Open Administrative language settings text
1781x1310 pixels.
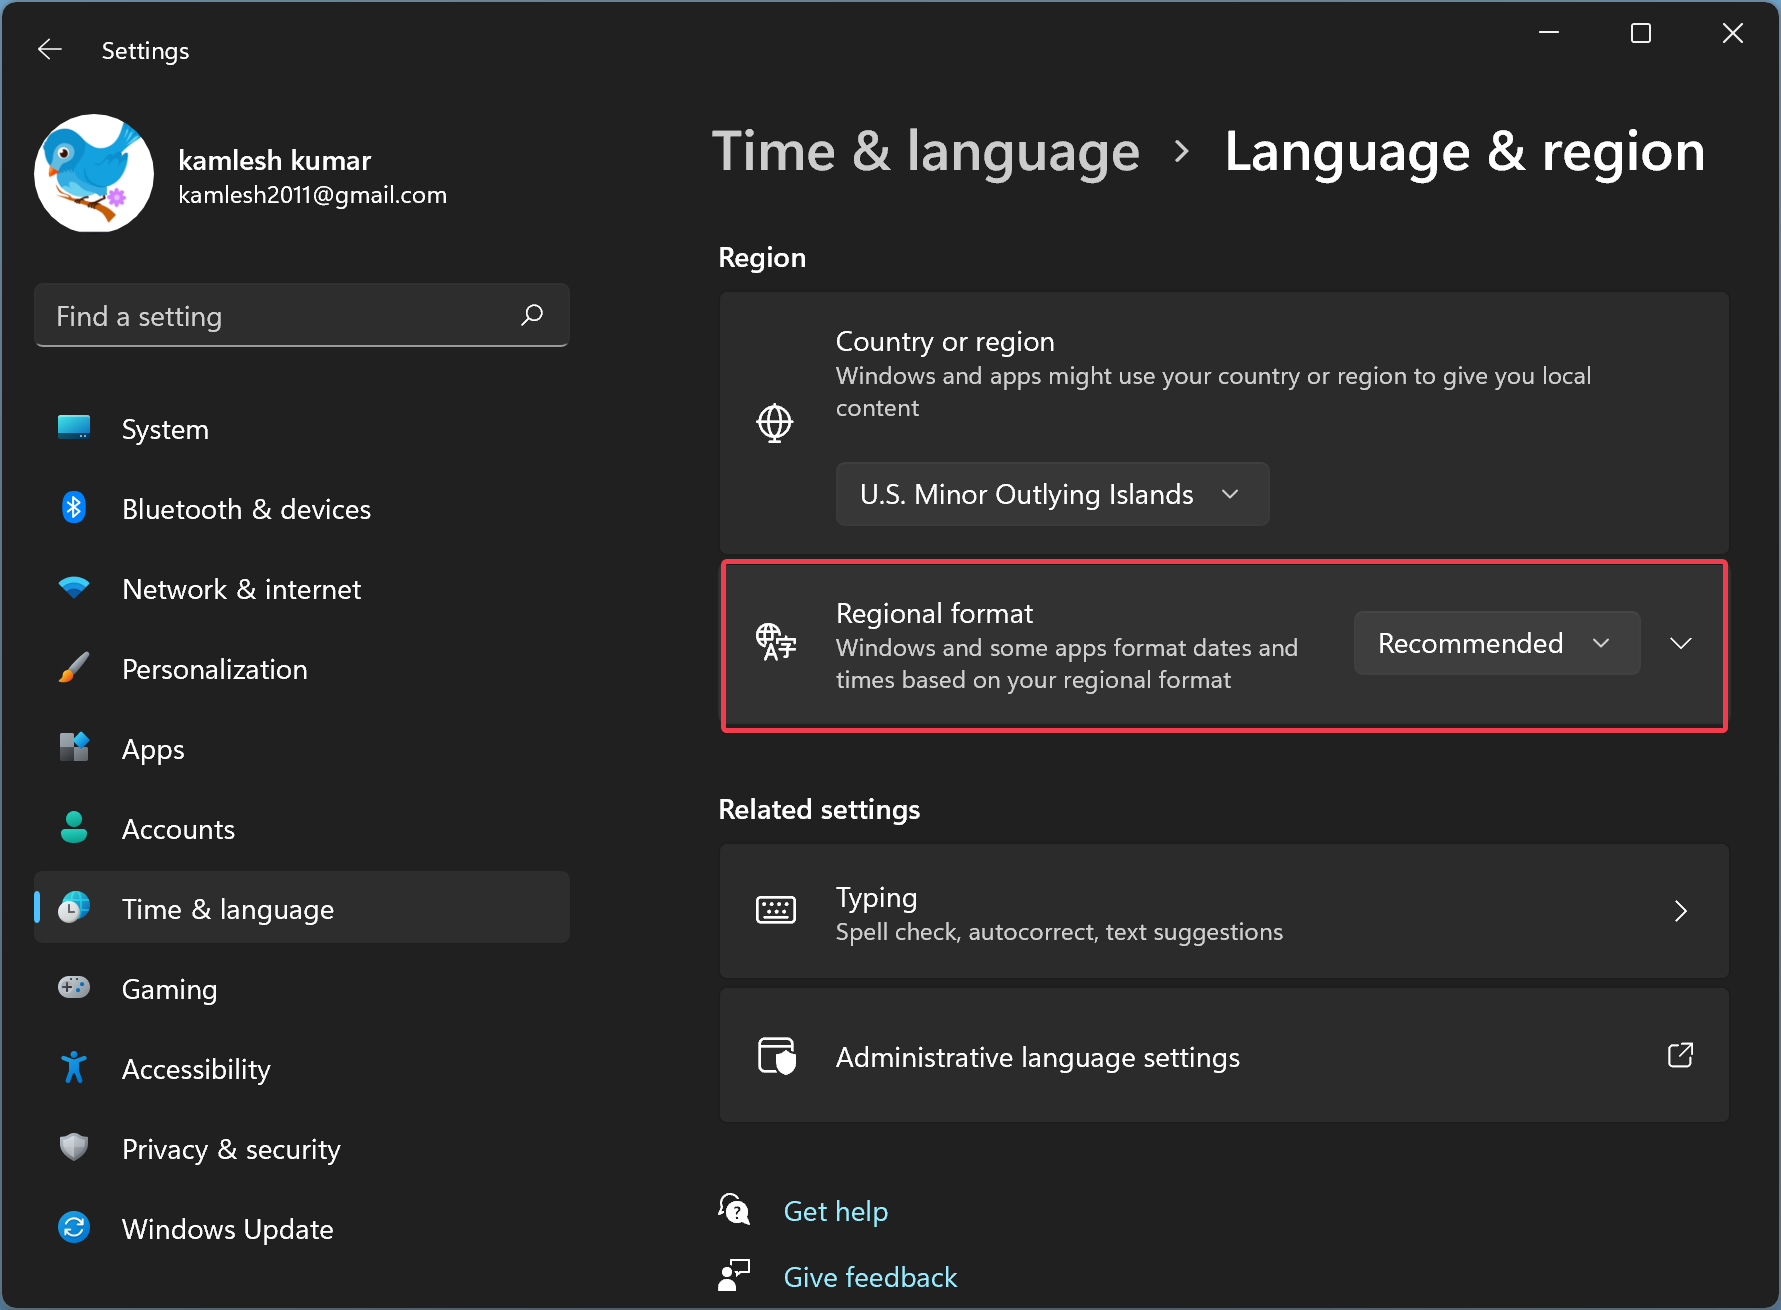point(1038,1058)
